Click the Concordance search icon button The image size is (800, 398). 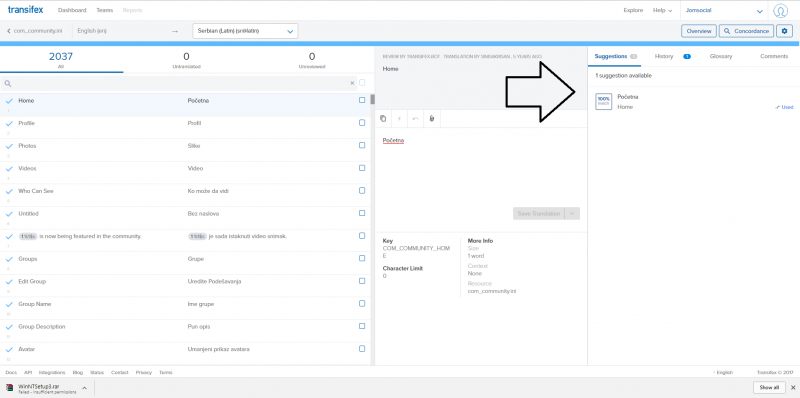[x=746, y=31]
